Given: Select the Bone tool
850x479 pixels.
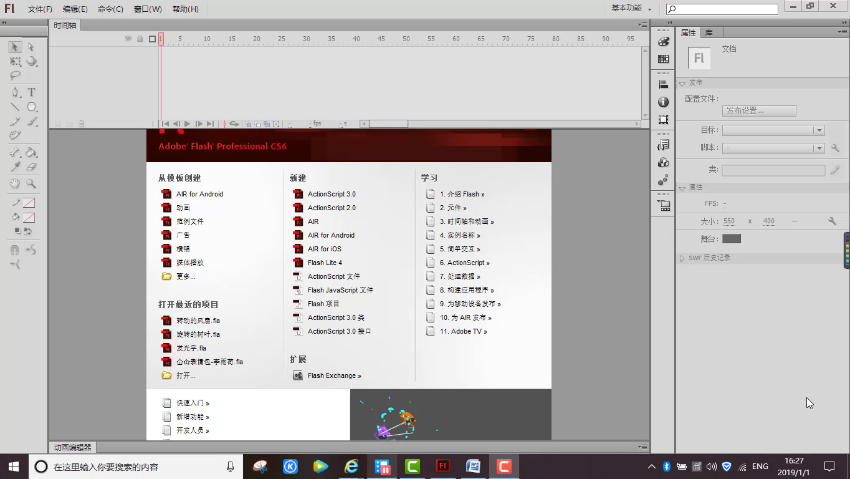Looking at the screenshot, I should coord(15,152).
